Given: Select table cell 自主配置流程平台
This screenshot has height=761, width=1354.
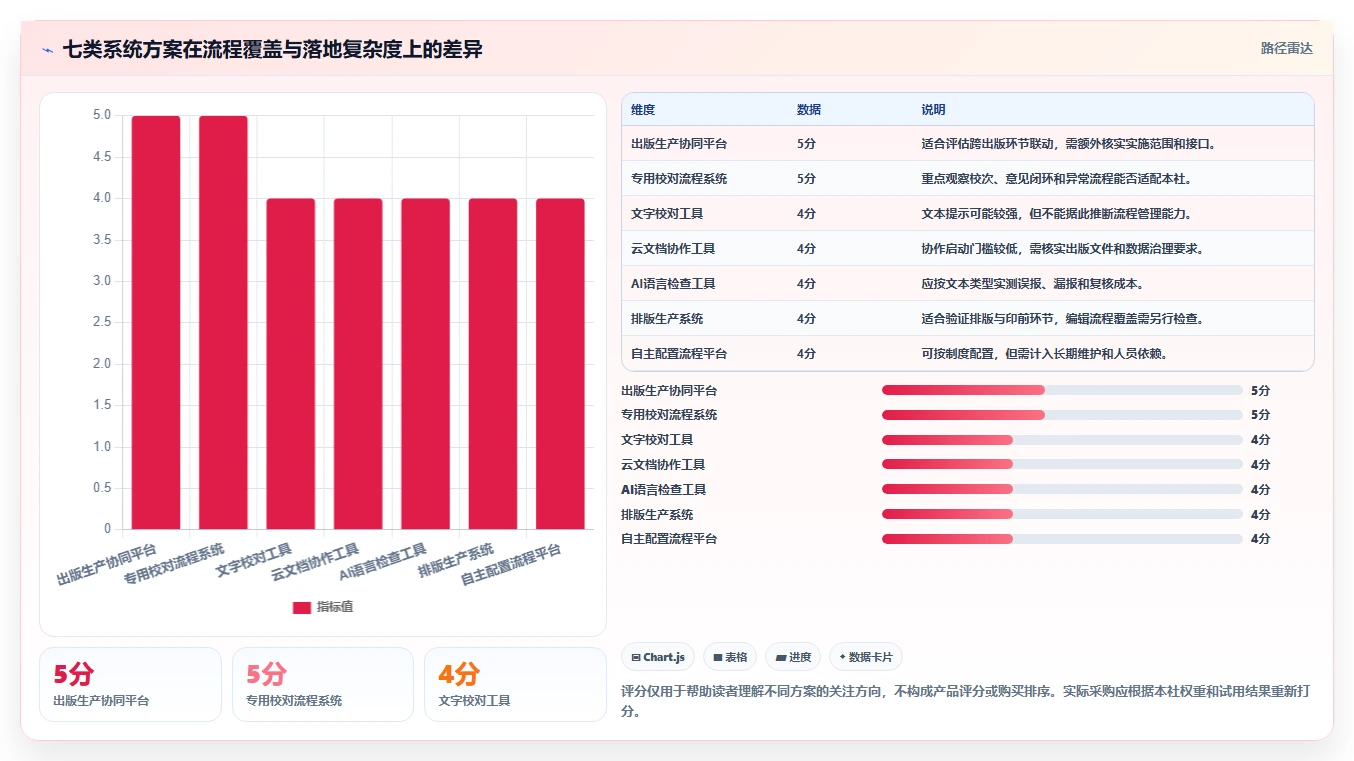Looking at the screenshot, I should click(679, 354).
